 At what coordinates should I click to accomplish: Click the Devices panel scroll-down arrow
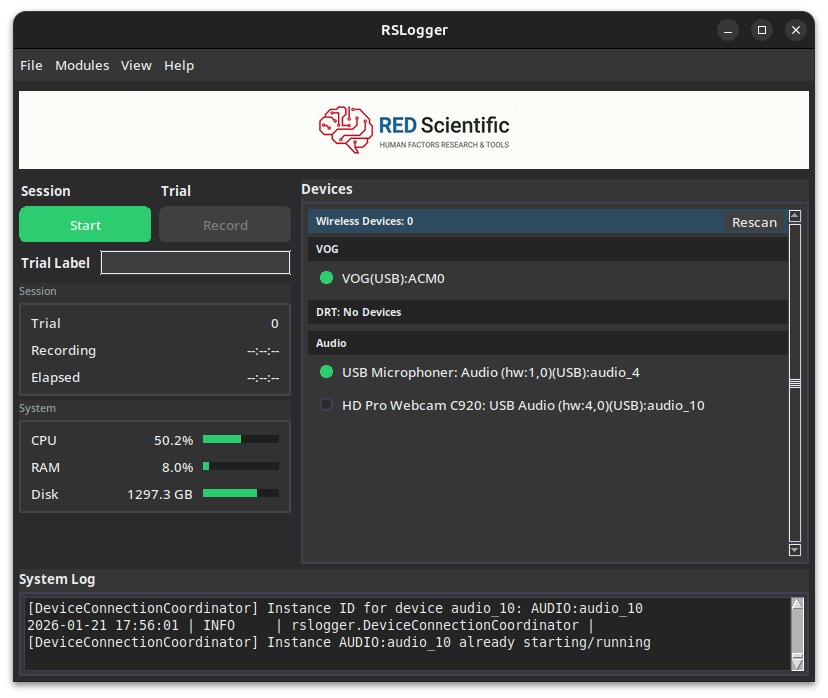[795, 550]
